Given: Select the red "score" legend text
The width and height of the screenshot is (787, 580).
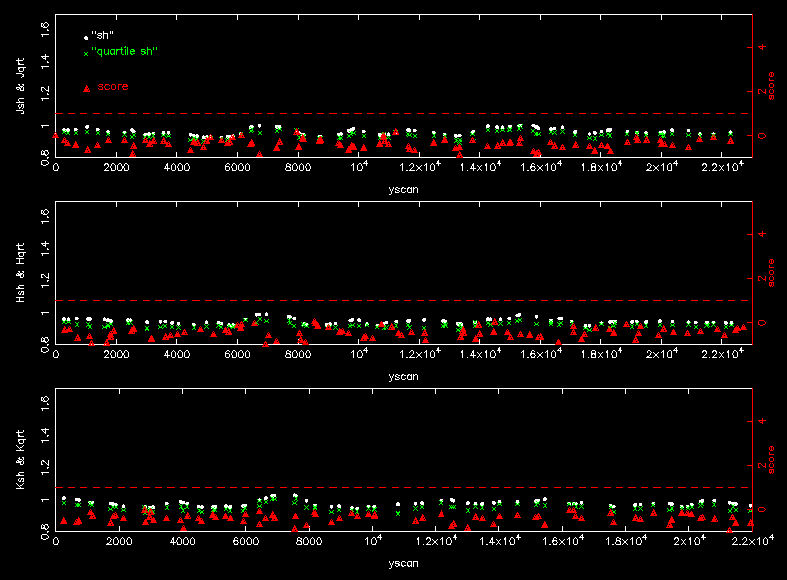Looking at the screenshot, I should (112, 87).
